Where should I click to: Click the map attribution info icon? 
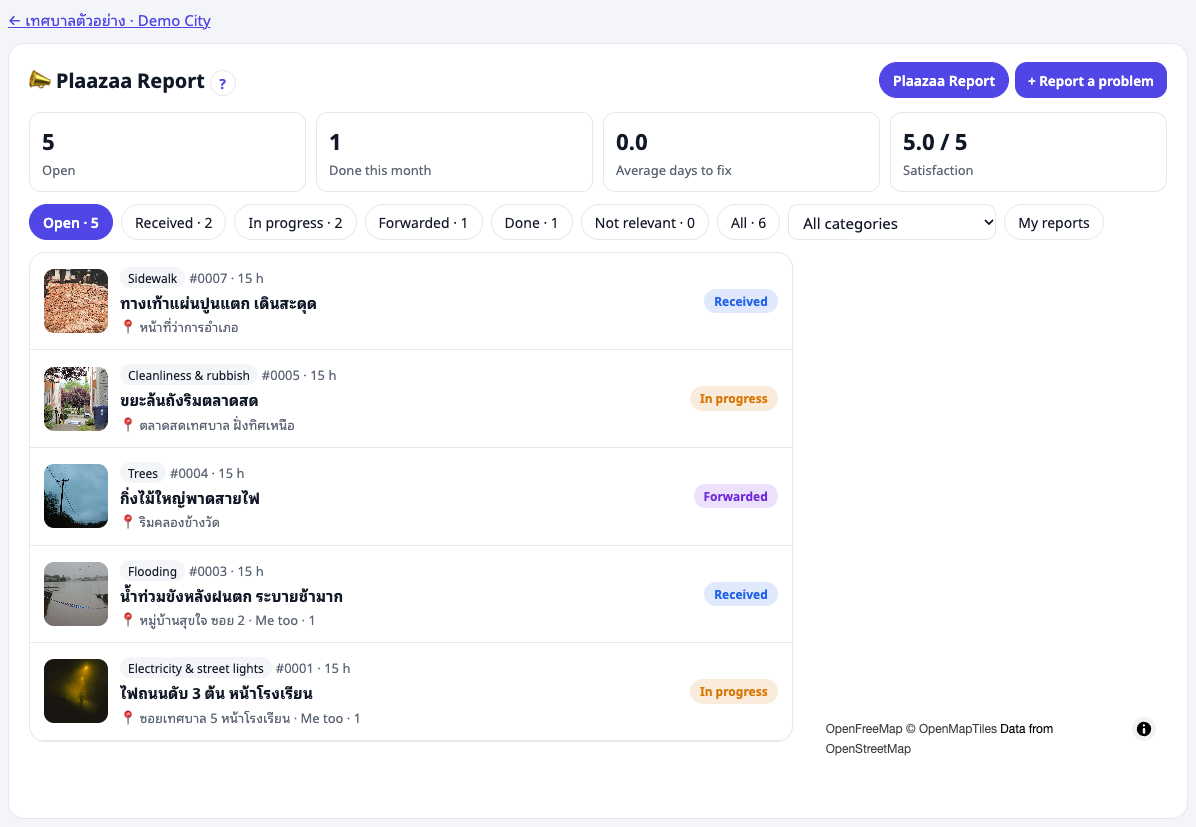pyautogui.click(x=1143, y=729)
